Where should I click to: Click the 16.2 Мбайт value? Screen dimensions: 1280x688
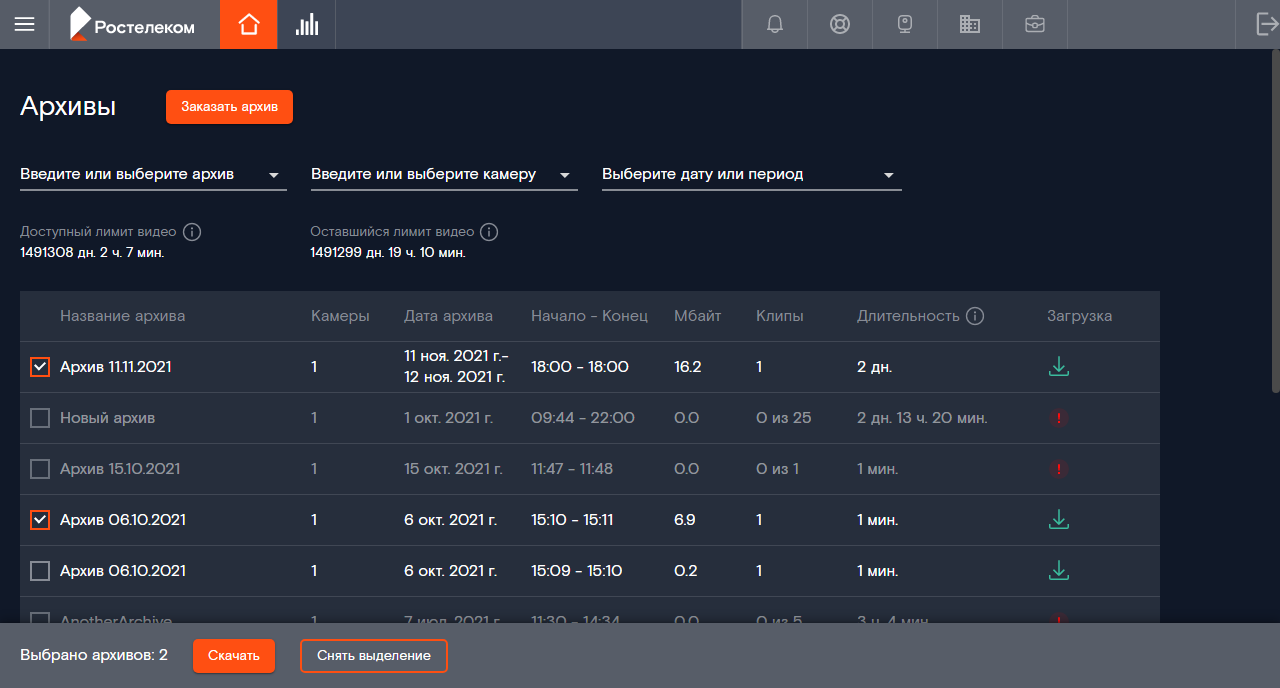688,367
